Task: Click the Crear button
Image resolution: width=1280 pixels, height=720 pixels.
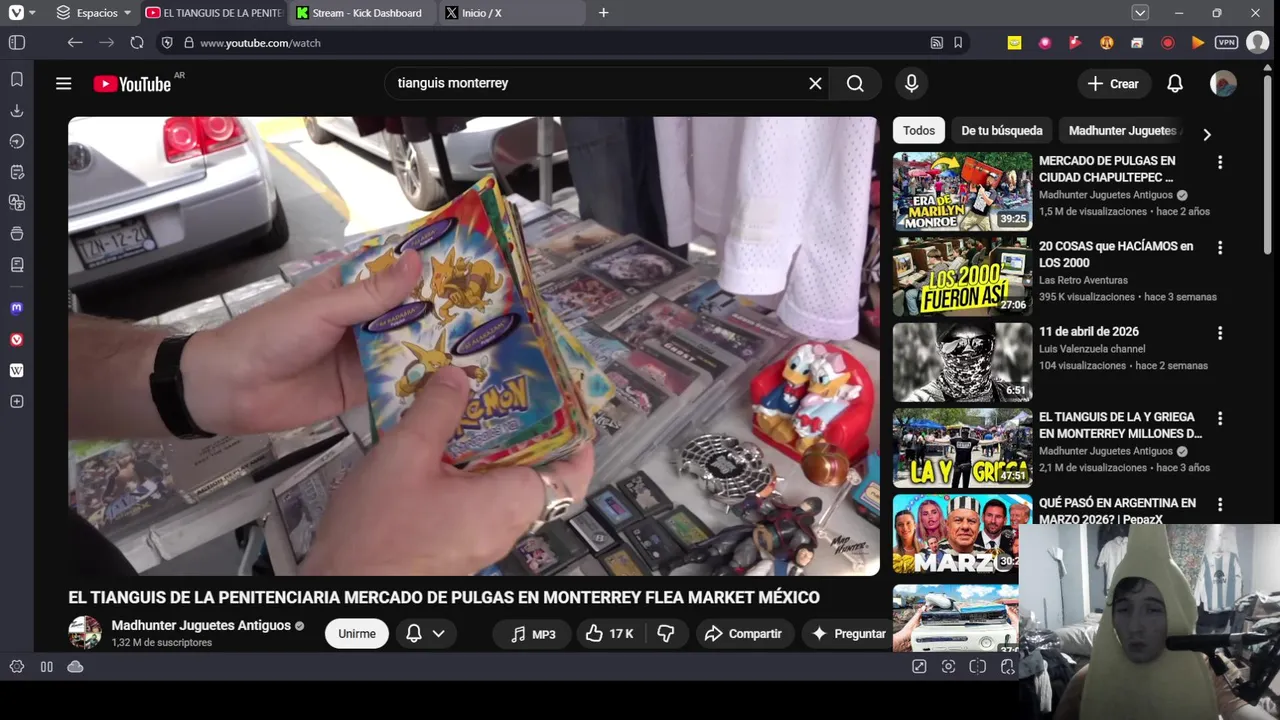Action: click(1114, 84)
